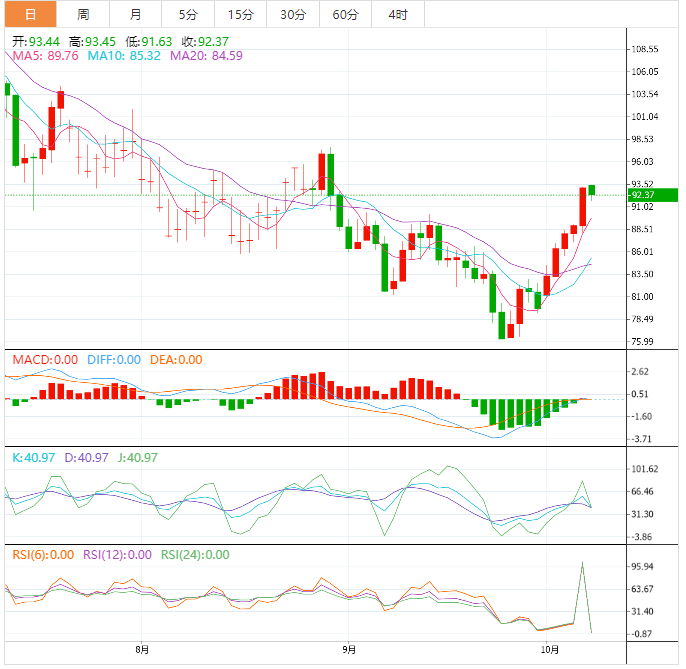Click the KDJ panel's K value label

click(33, 457)
